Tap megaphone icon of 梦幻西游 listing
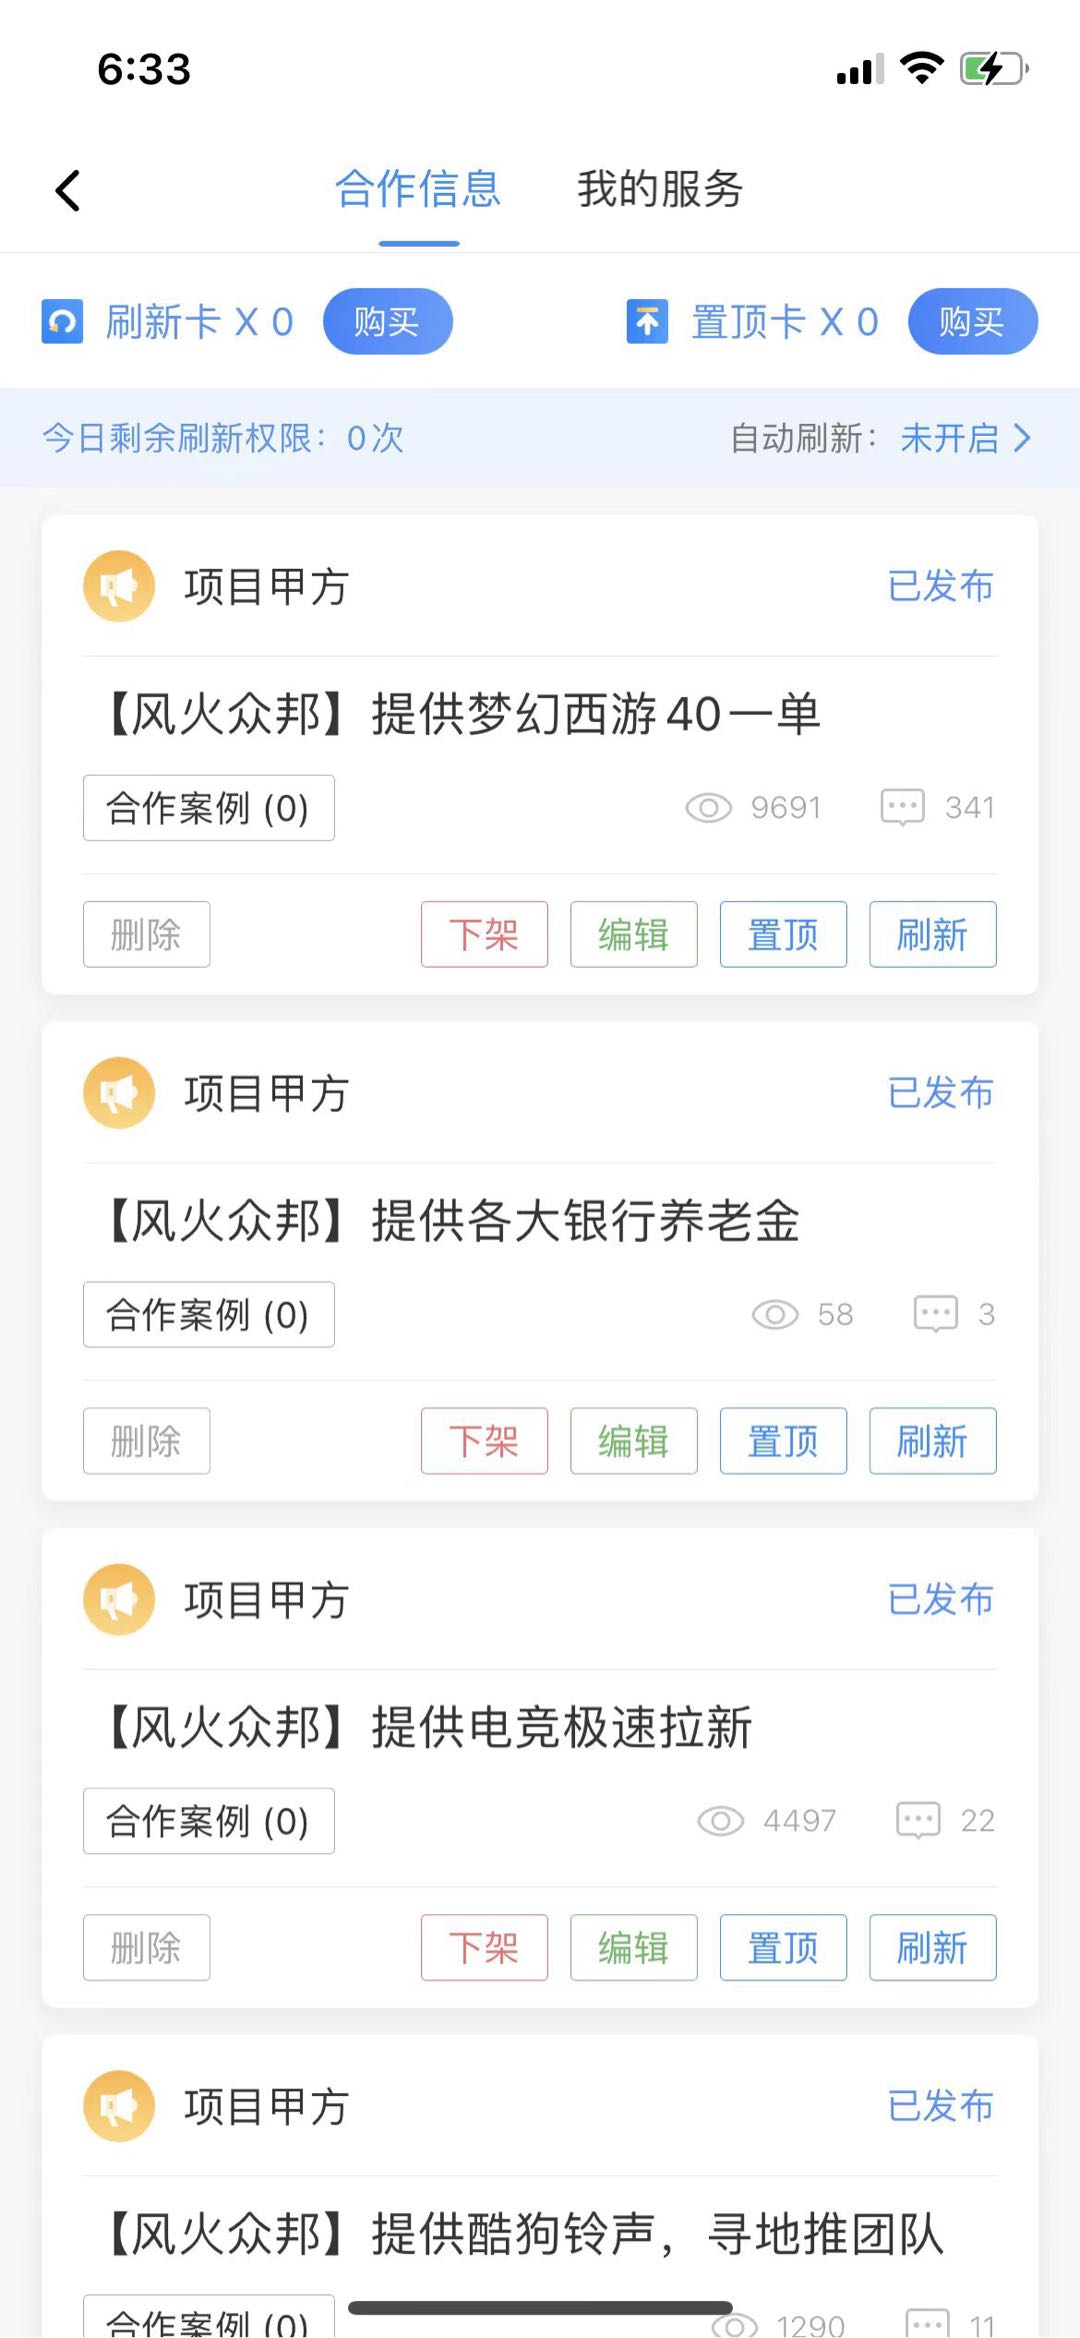1080x2338 pixels. [119, 586]
